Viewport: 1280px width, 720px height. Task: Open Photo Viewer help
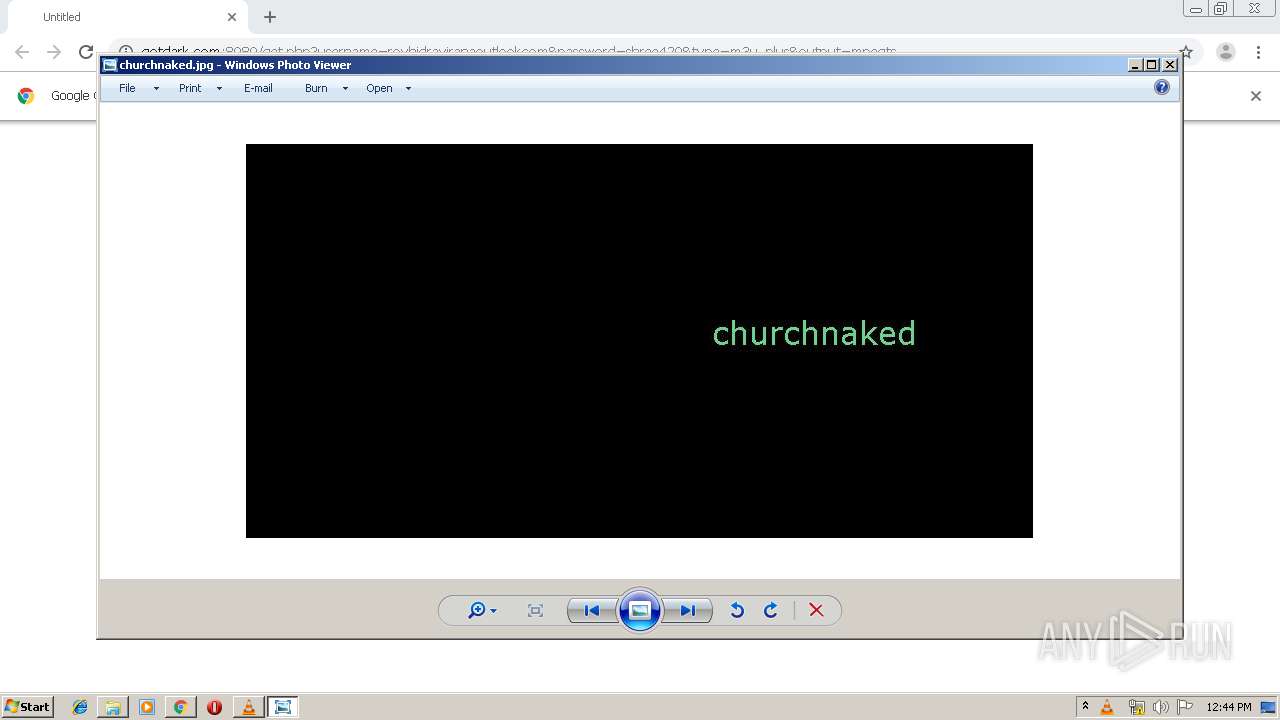[x=1161, y=87]
